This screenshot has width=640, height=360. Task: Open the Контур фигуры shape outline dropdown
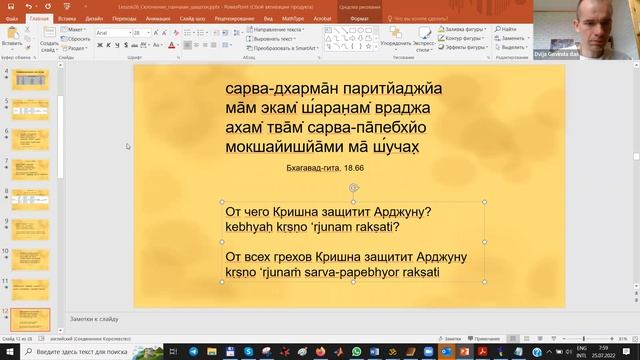point(461,38)
